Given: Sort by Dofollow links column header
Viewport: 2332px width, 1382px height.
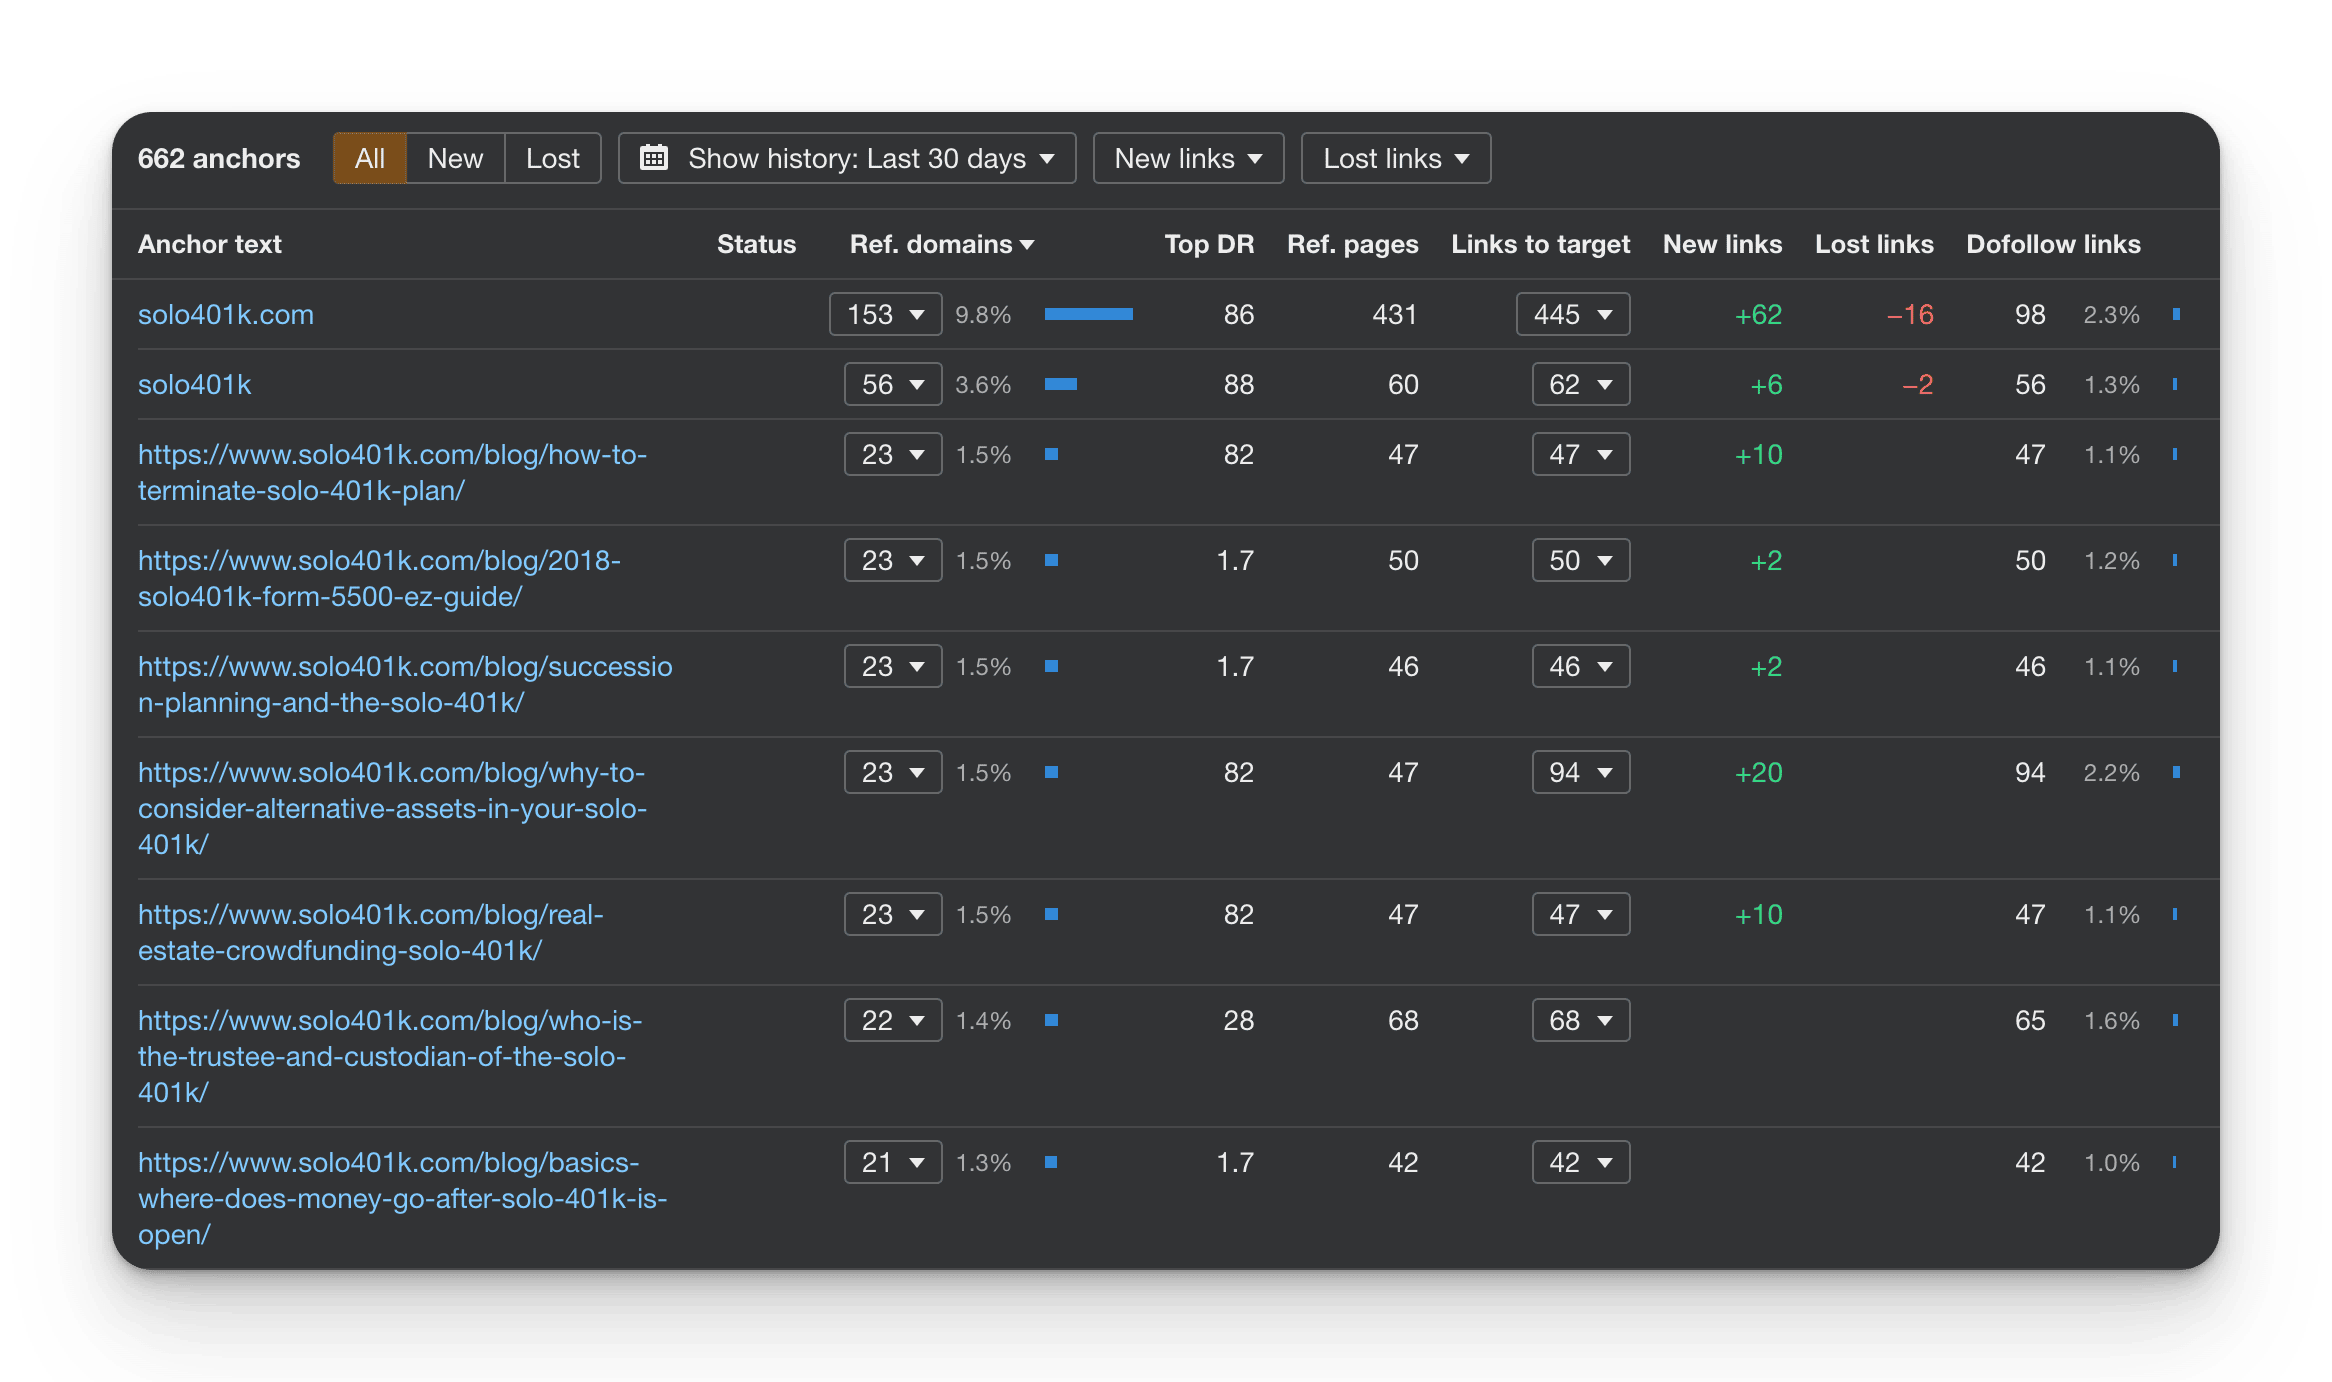Looking at the screenshot, I should [2054, 244].
